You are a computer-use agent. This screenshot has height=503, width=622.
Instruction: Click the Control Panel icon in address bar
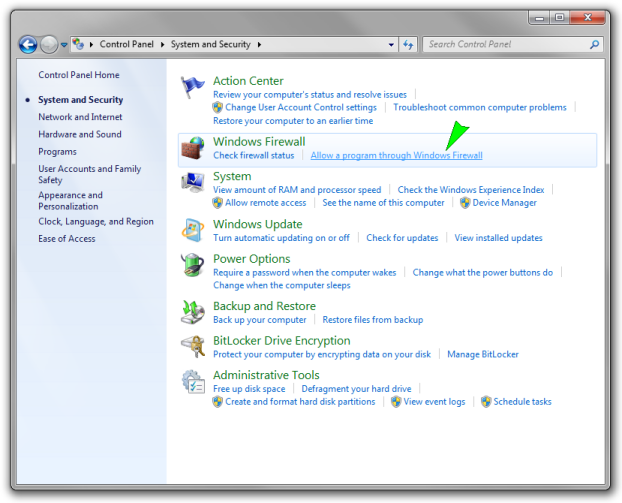pos(79,44)
